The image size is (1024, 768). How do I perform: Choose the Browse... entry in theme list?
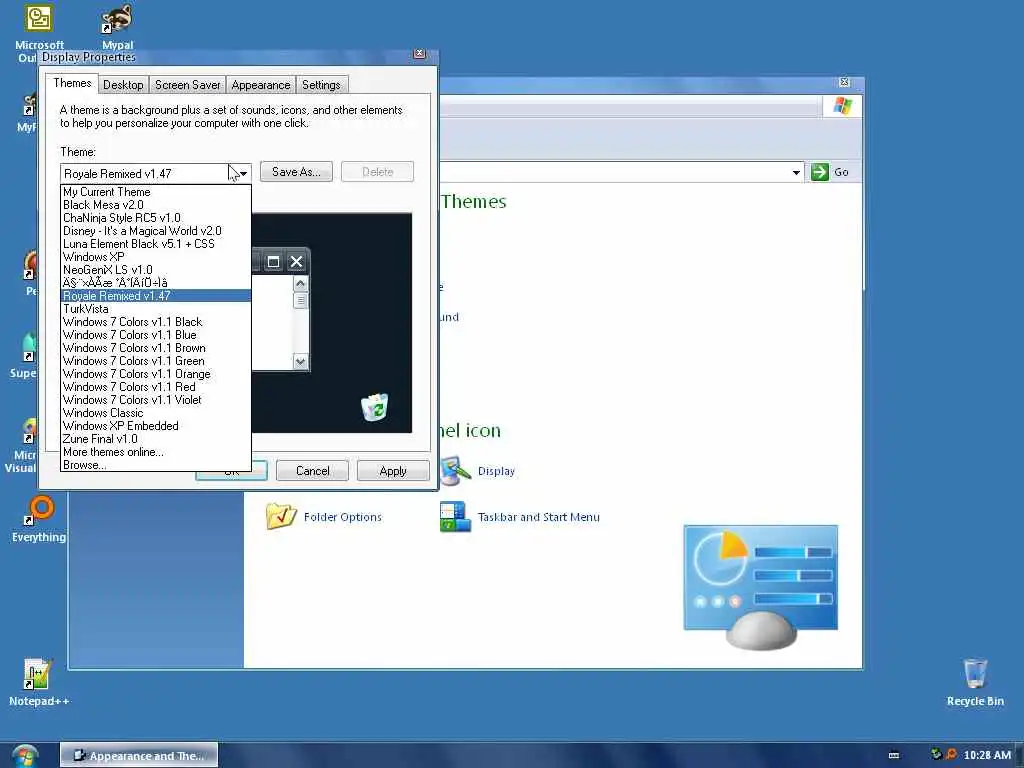[155, 465]
